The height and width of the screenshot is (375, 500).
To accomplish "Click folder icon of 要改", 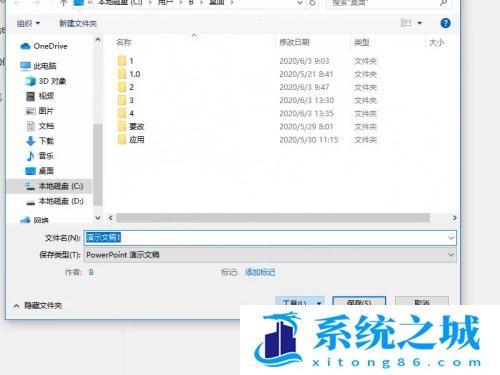I will [x=122, y=126].
